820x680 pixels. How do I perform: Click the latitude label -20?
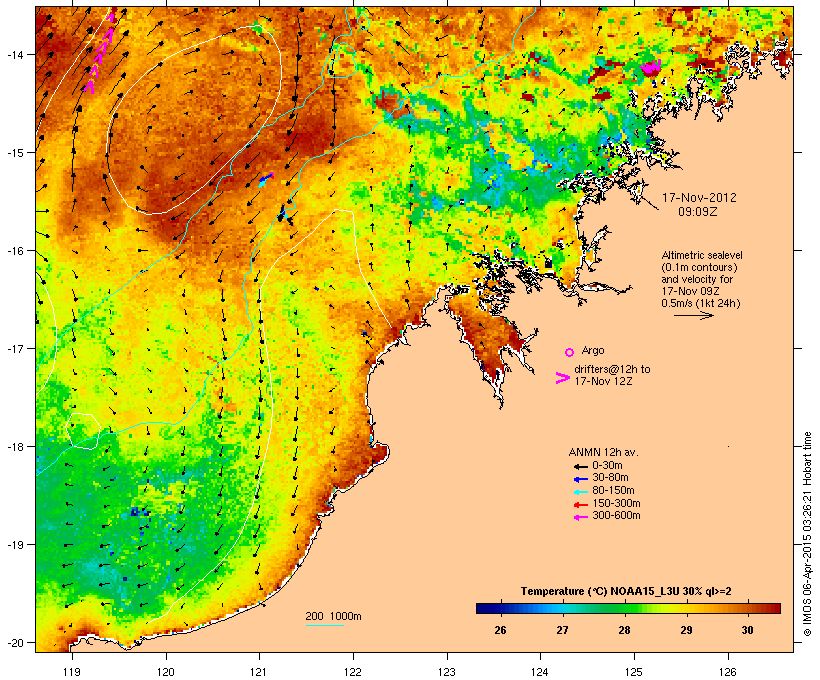[15, 642]
